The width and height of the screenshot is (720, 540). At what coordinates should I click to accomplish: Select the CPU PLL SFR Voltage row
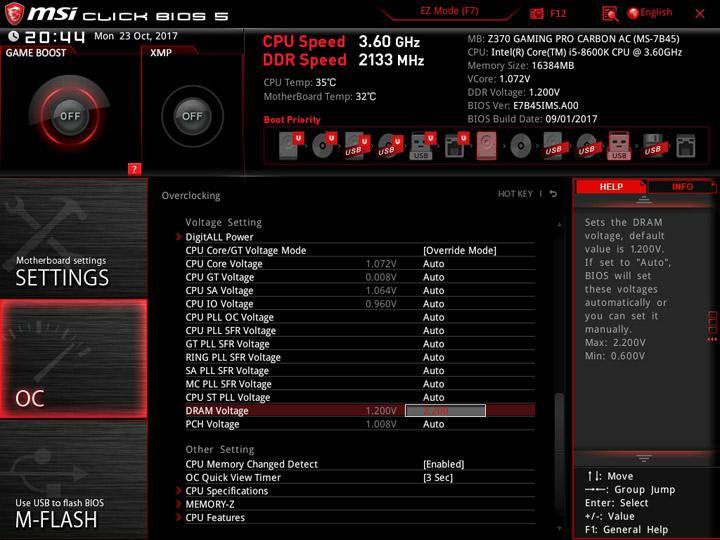point(360,330)
